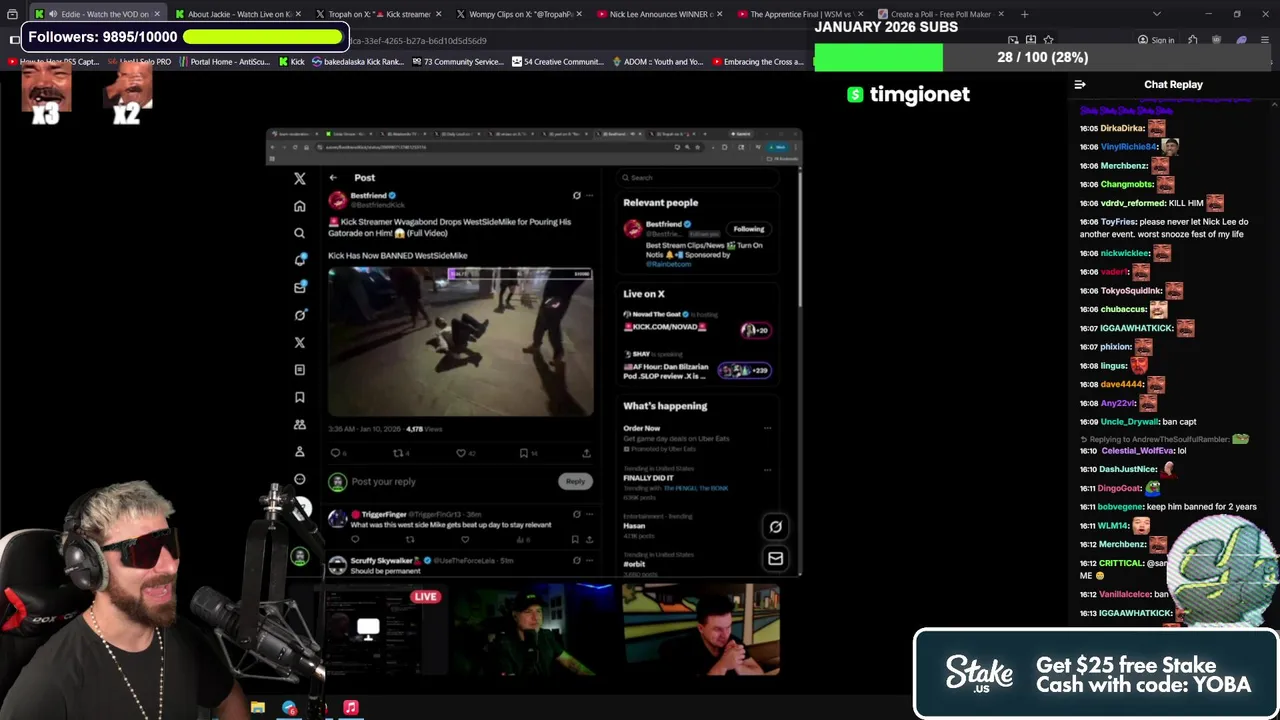
Task: Open the Hasan trending topic
Action: pos(635,526)
